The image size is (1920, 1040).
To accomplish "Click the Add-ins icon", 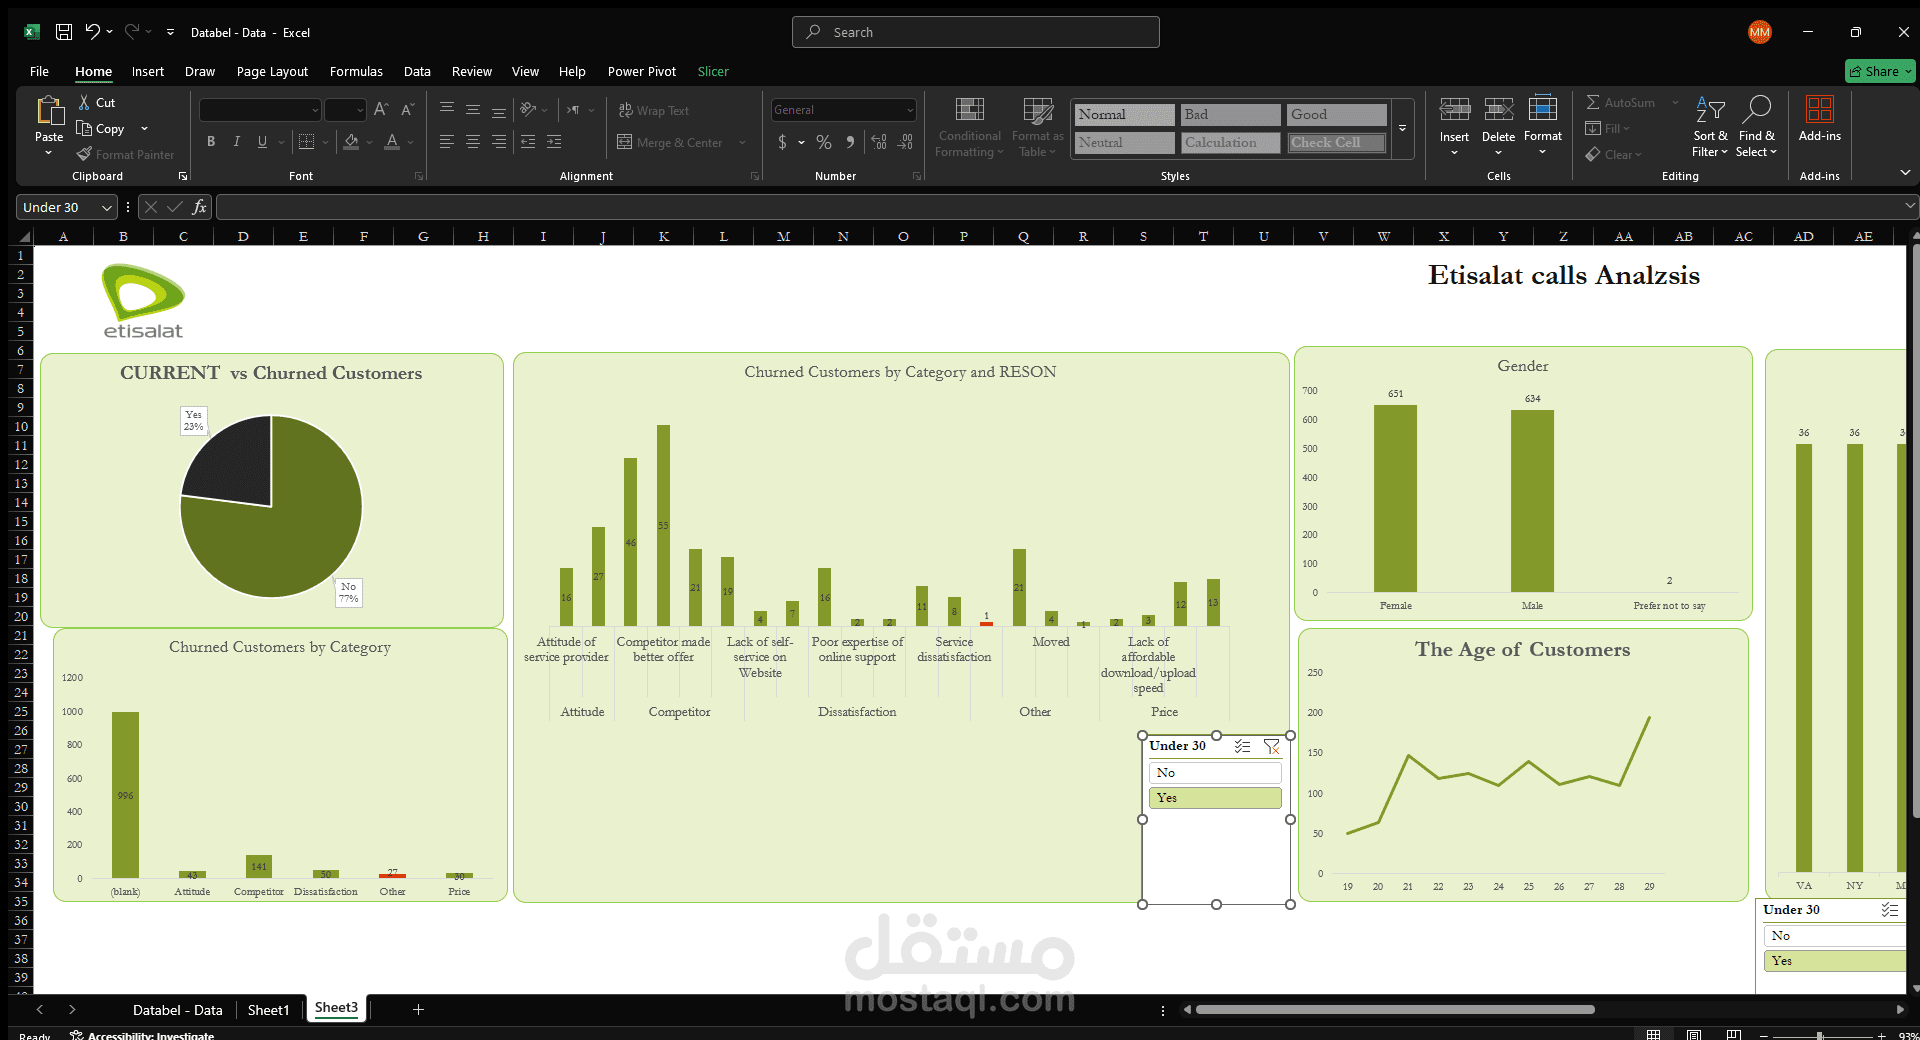I will pos(1819,109).
